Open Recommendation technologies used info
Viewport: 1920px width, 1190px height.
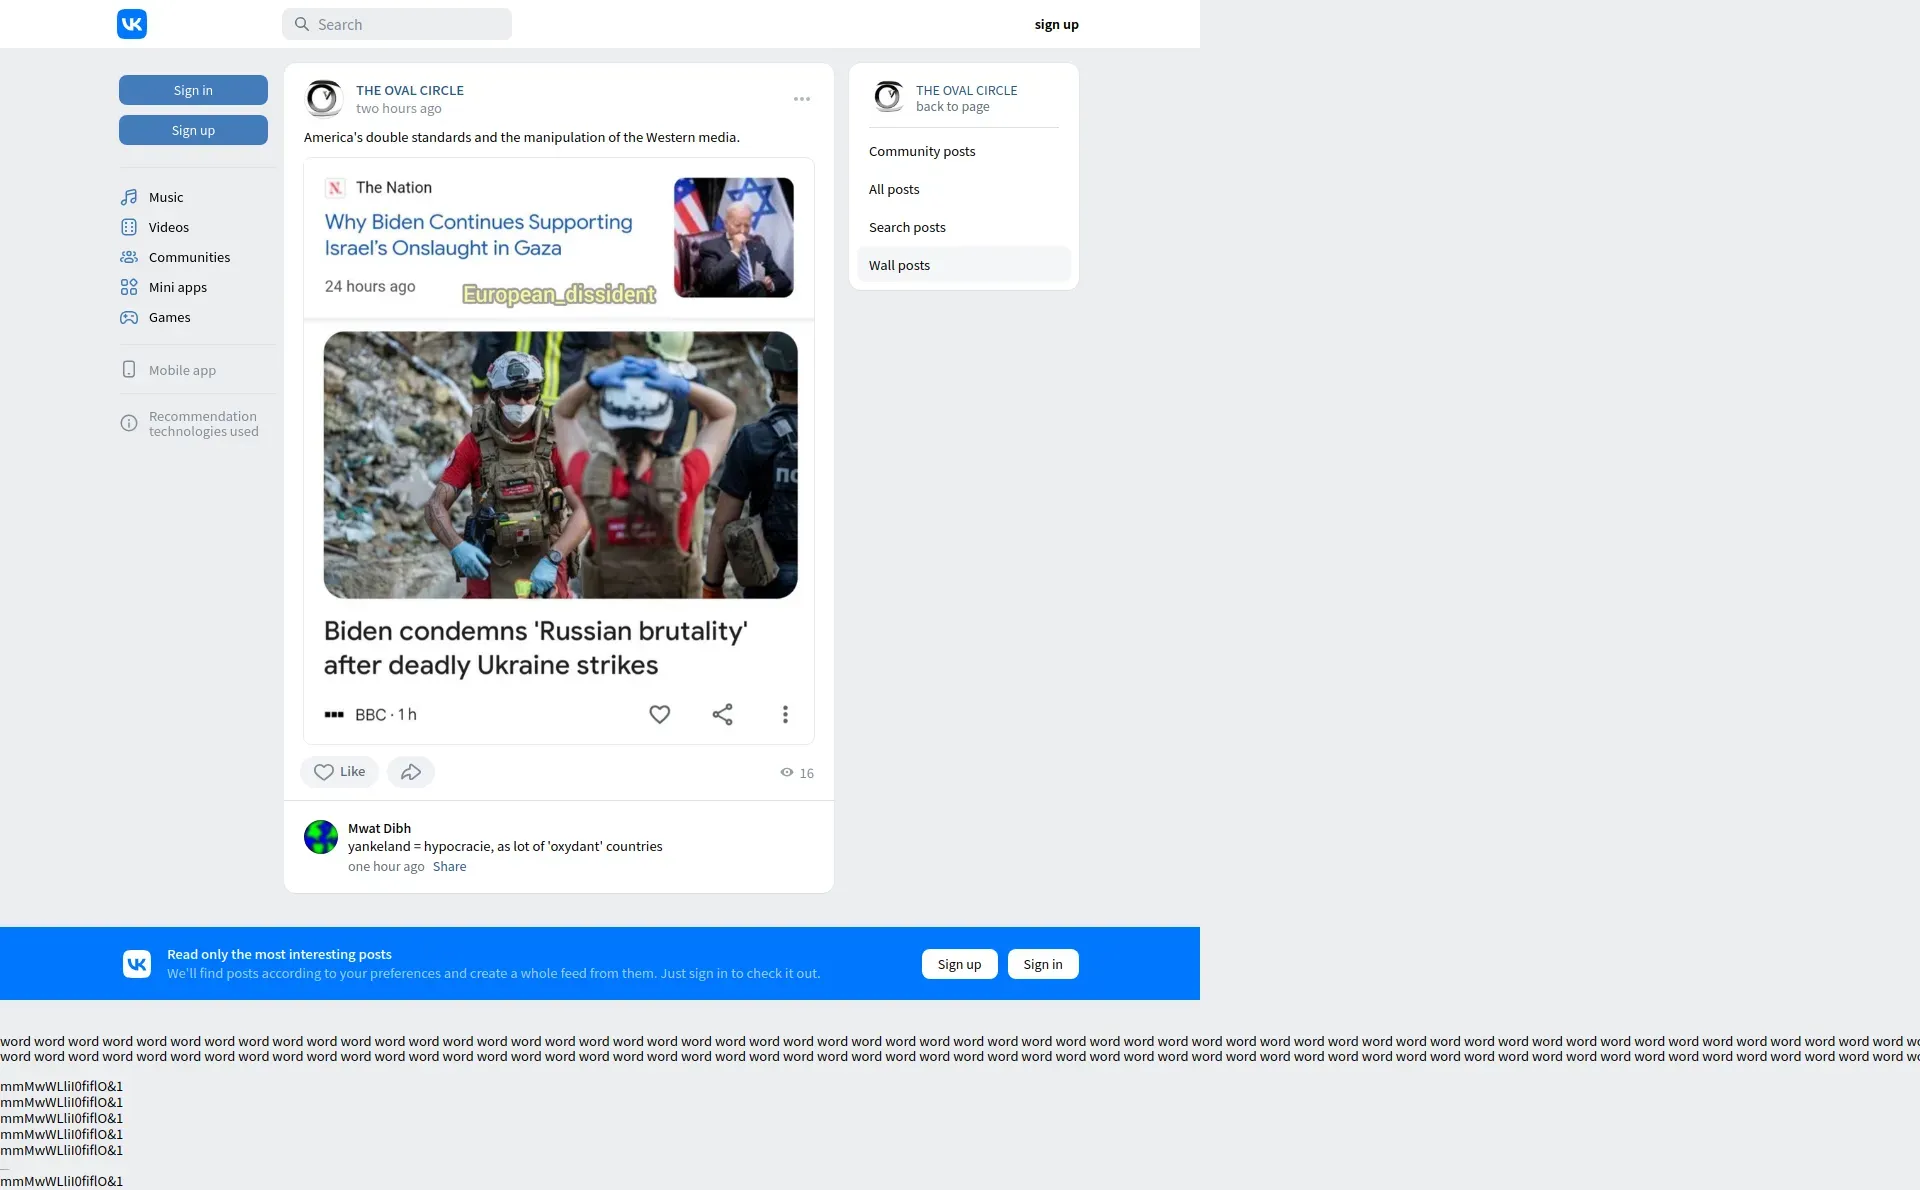[203, 424]
